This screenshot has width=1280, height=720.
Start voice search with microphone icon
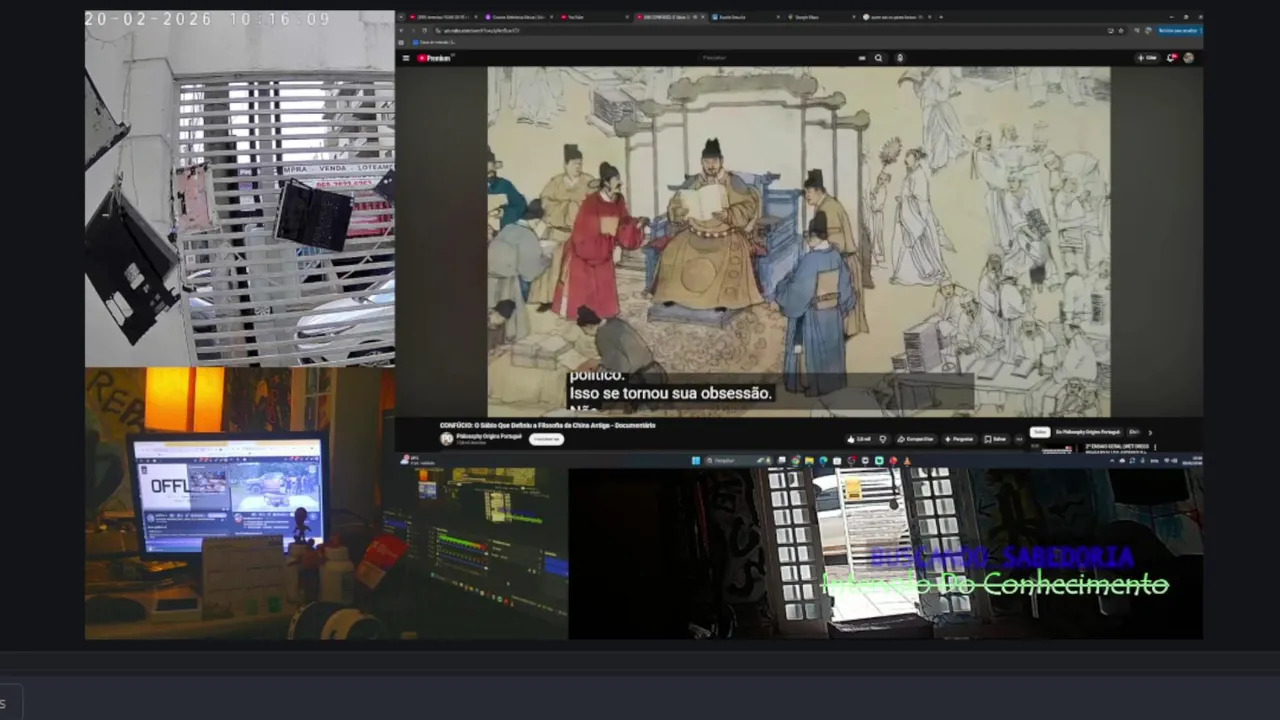click(900, 58)
